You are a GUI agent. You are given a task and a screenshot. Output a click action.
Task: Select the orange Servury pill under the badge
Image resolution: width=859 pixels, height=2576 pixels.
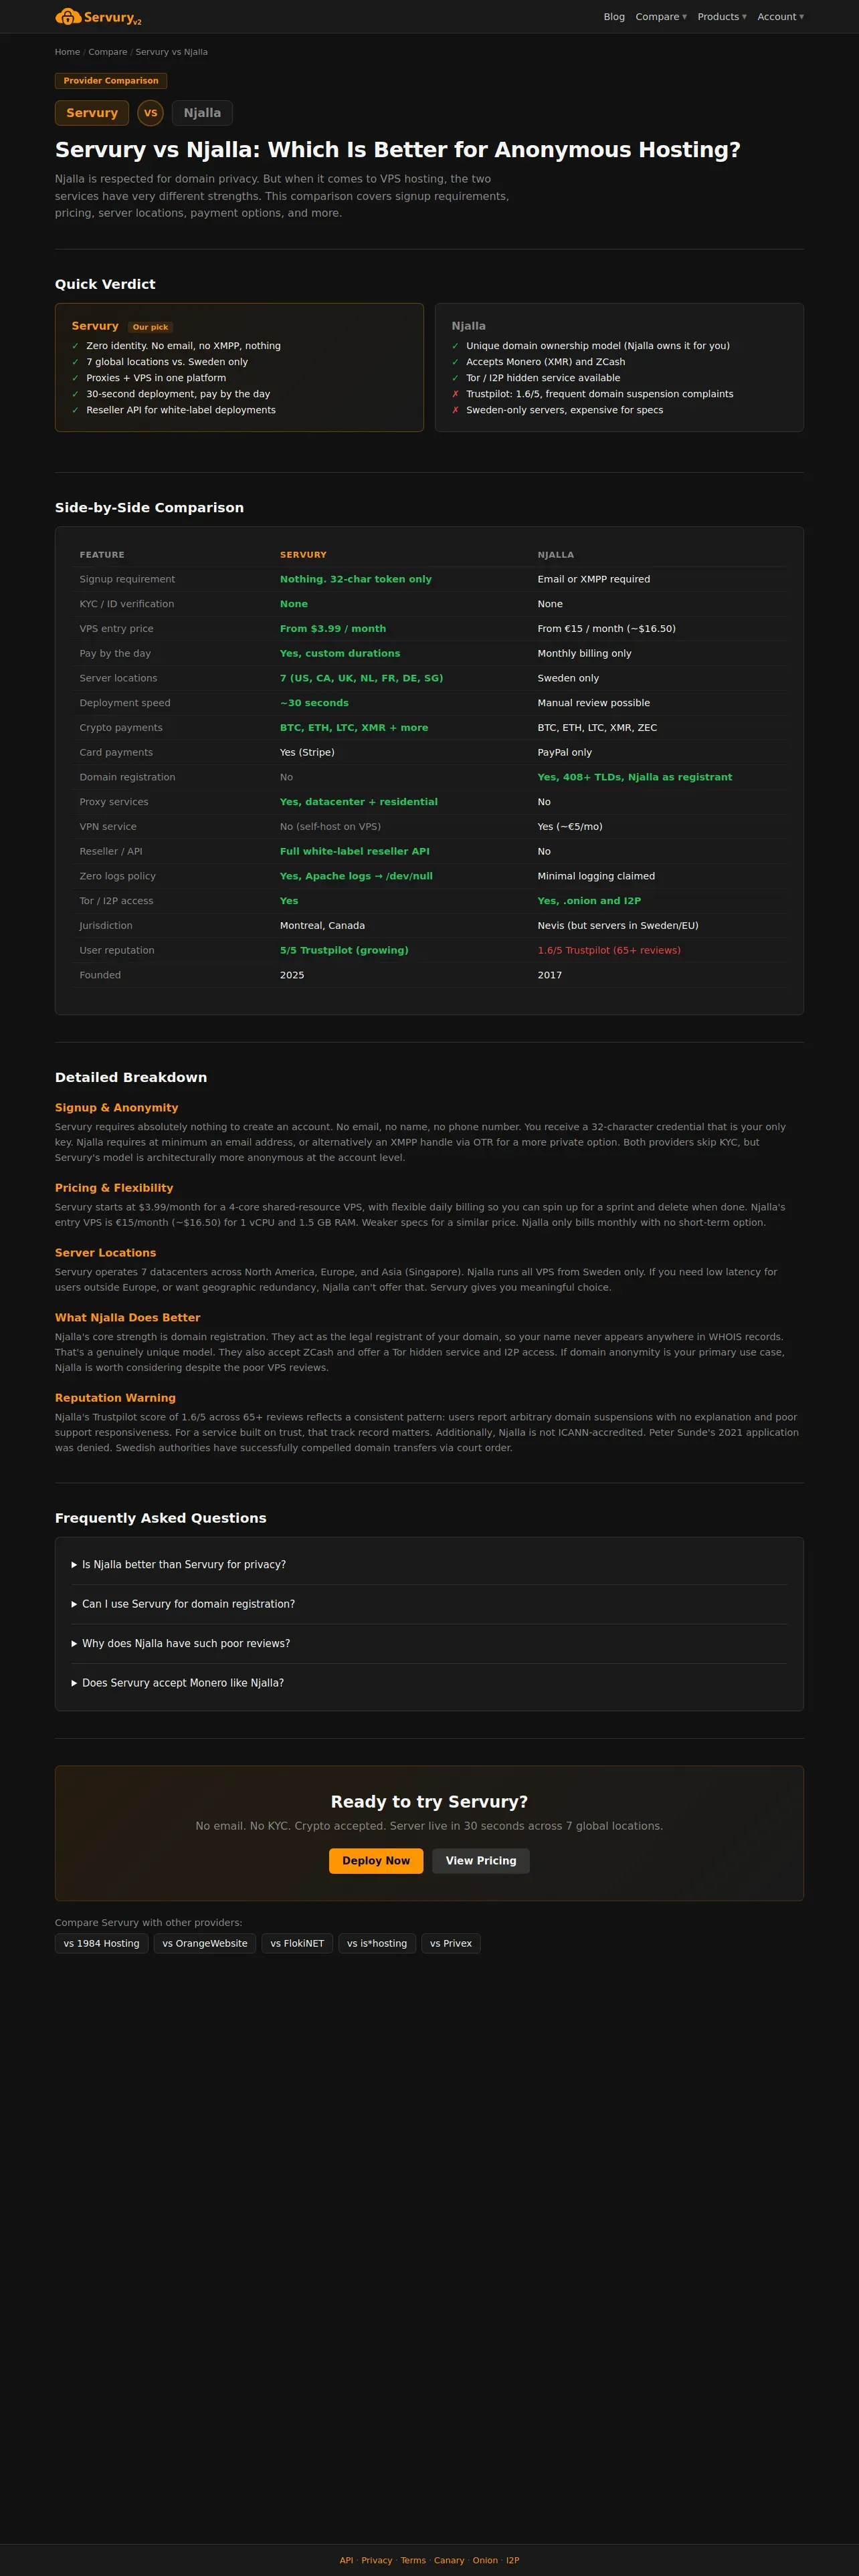[92, 113]
